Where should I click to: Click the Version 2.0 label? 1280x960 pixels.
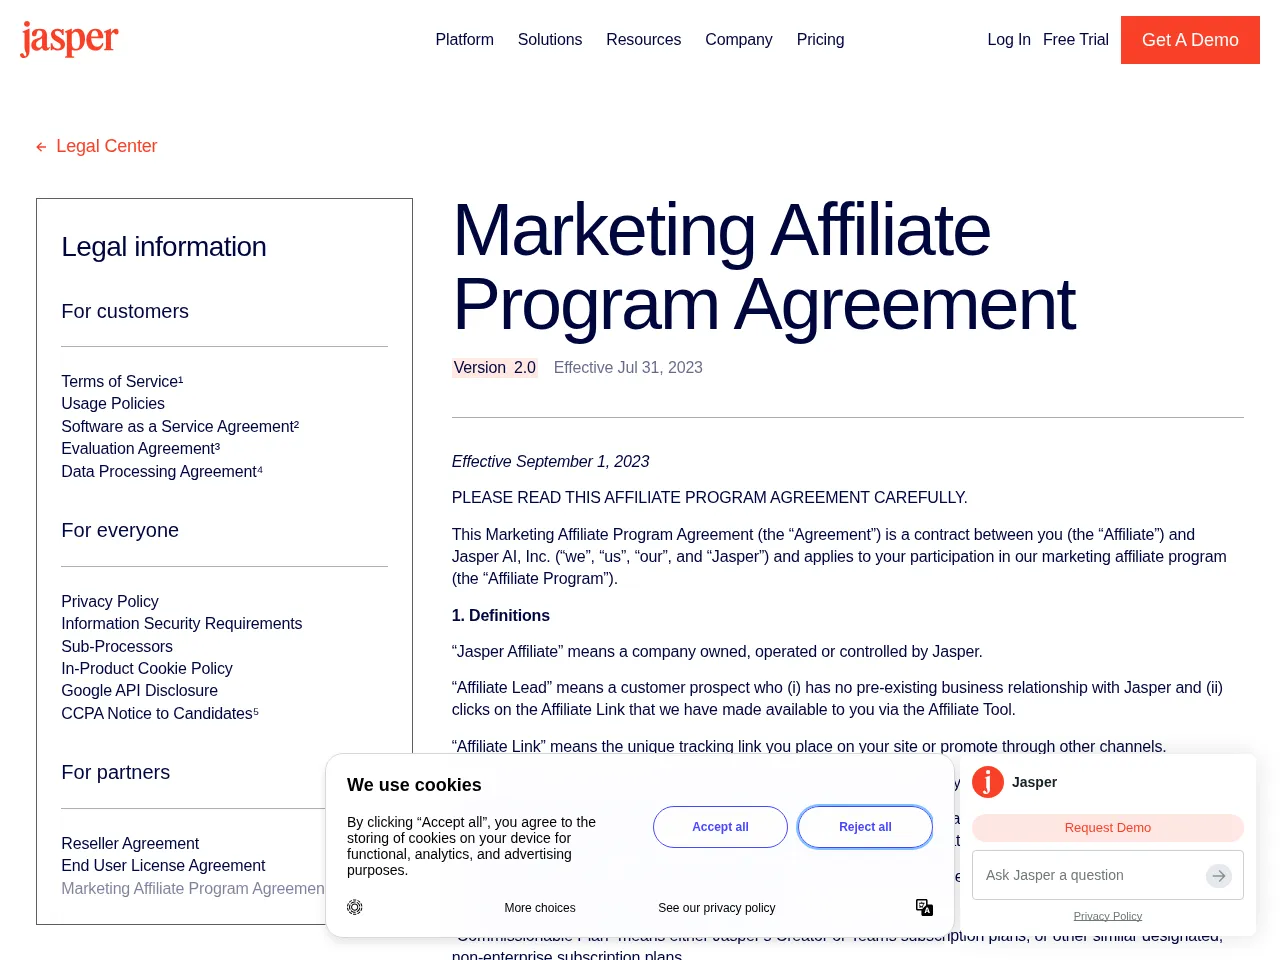495,368
